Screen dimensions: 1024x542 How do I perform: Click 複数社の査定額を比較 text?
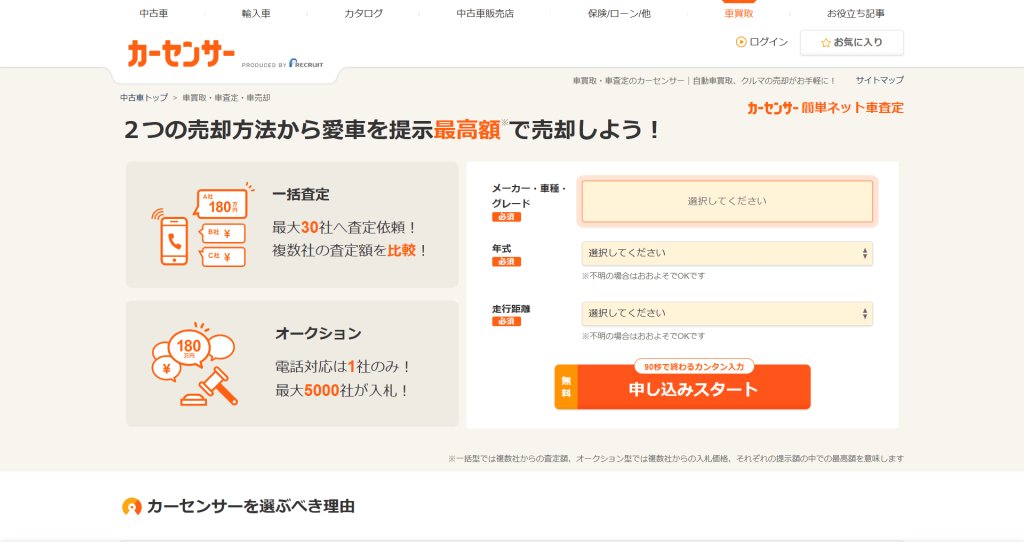pyautogui.click(x=349, y=251)
